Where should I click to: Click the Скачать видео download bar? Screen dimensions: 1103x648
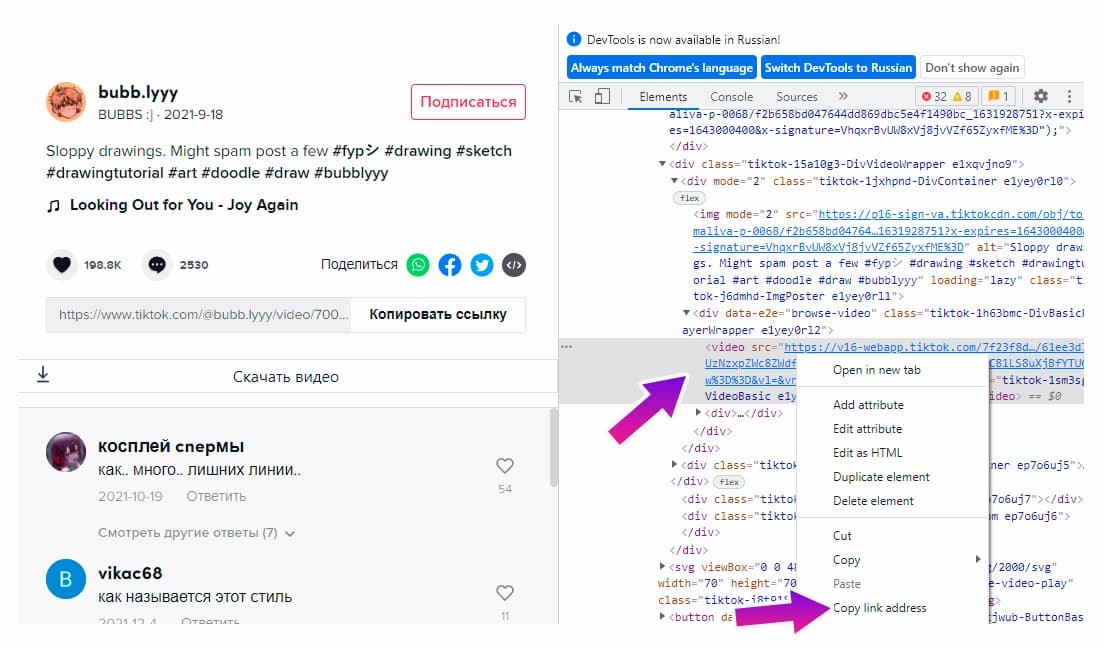click(285, 377)
